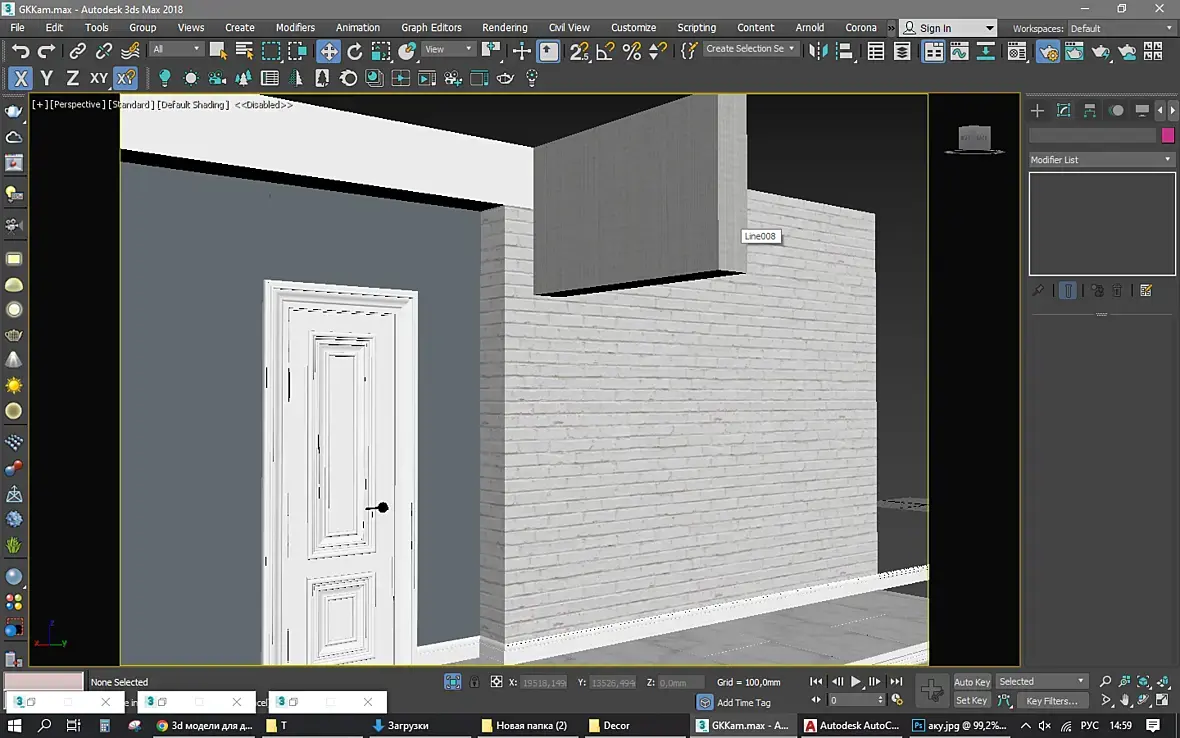Click the Select and Link icon

77,51
